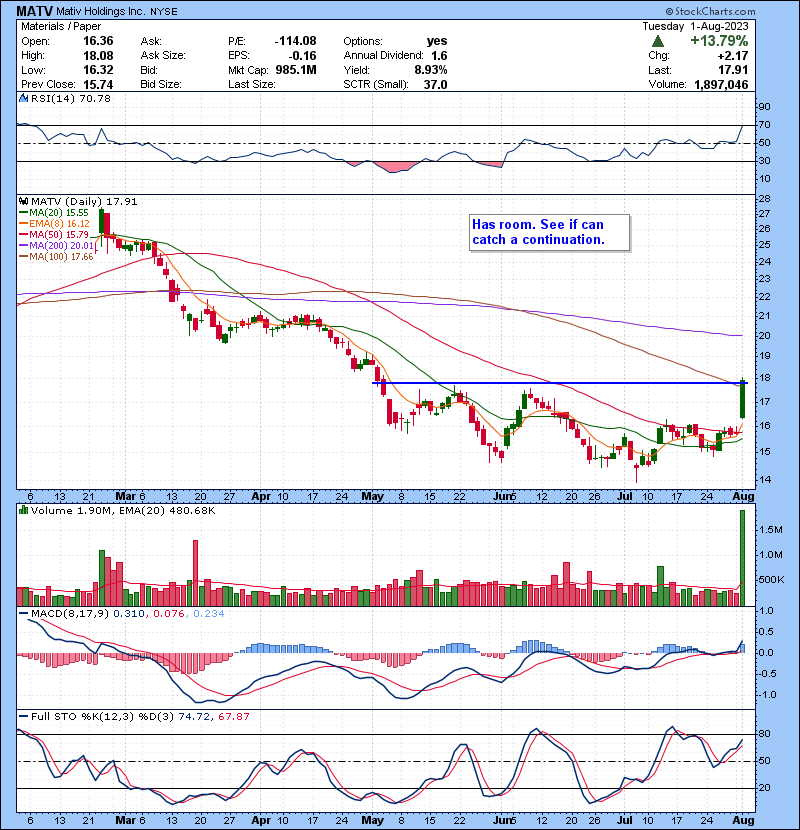Click the 'Has room' annotation text box
The height and width of the screenshot is (830, 800).
550,232
